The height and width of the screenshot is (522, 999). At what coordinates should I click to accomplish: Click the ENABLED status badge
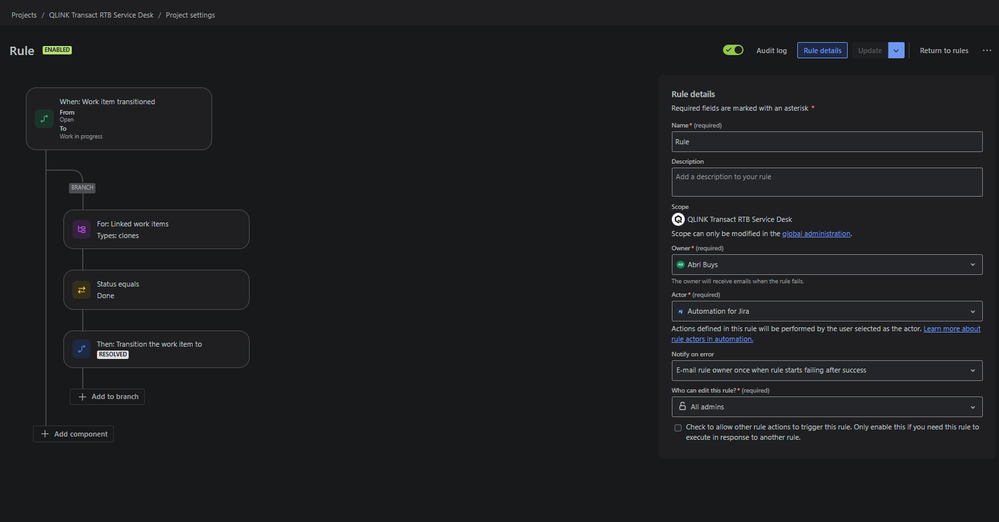click(x=57, y=50)
